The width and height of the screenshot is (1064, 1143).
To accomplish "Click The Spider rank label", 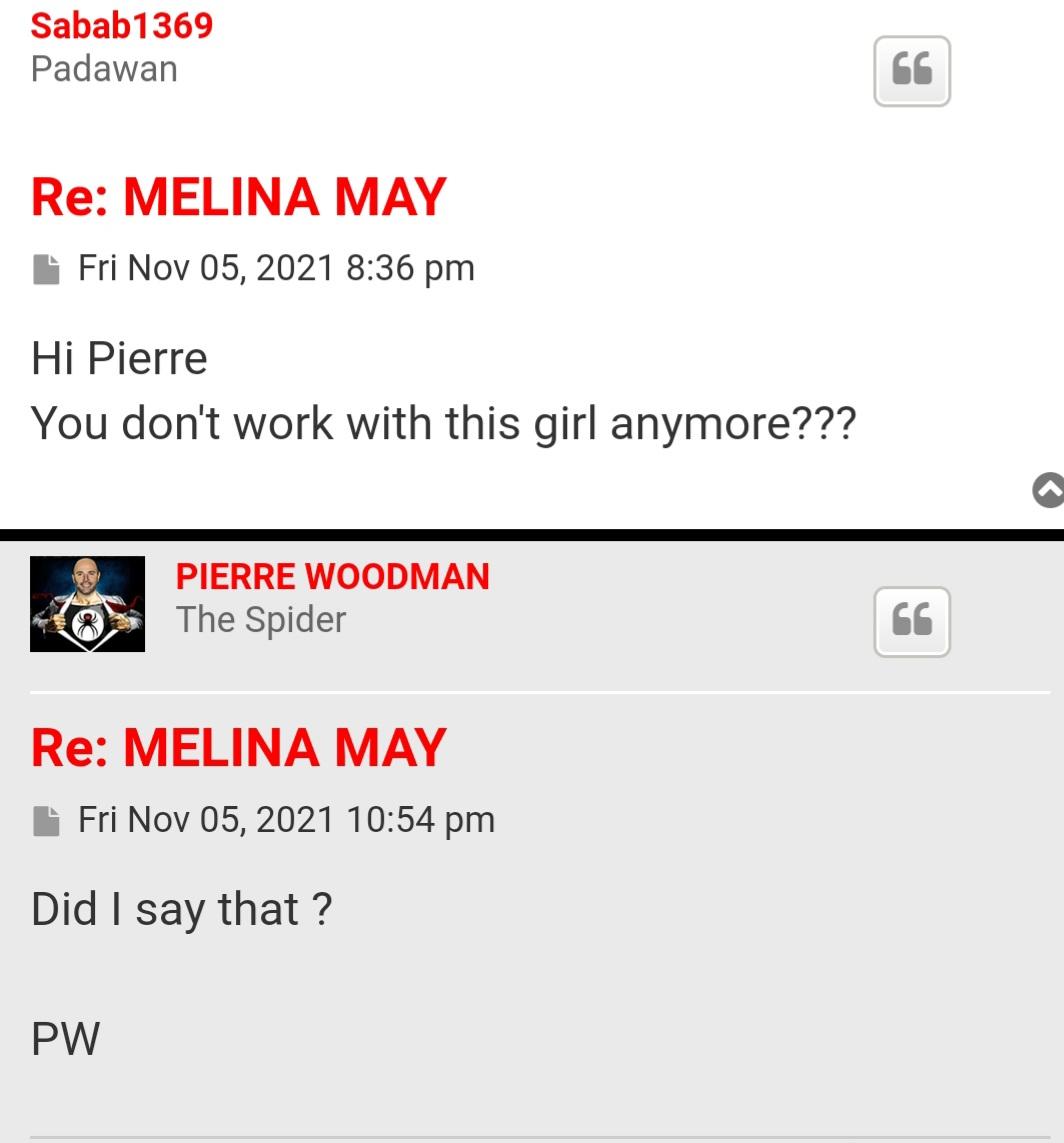I will 261,620.
